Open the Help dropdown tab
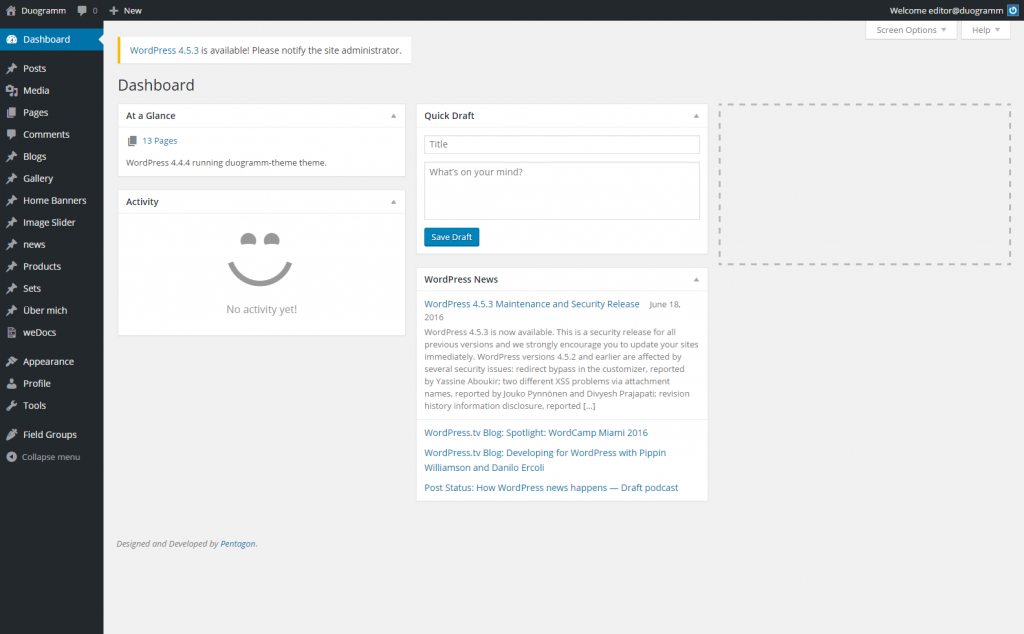This screenshot has width=1024, height=634. click(985, 30)
